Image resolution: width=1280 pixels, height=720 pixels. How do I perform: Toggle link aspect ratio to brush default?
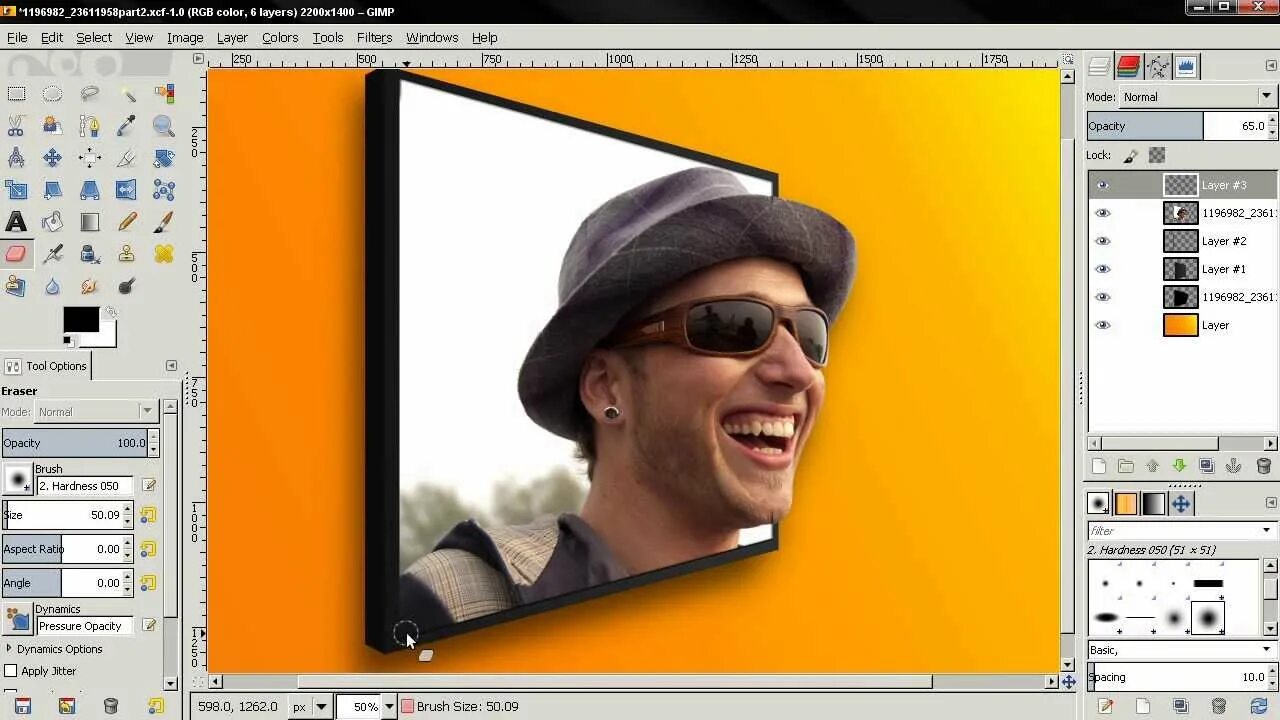(x=148, y=549)
